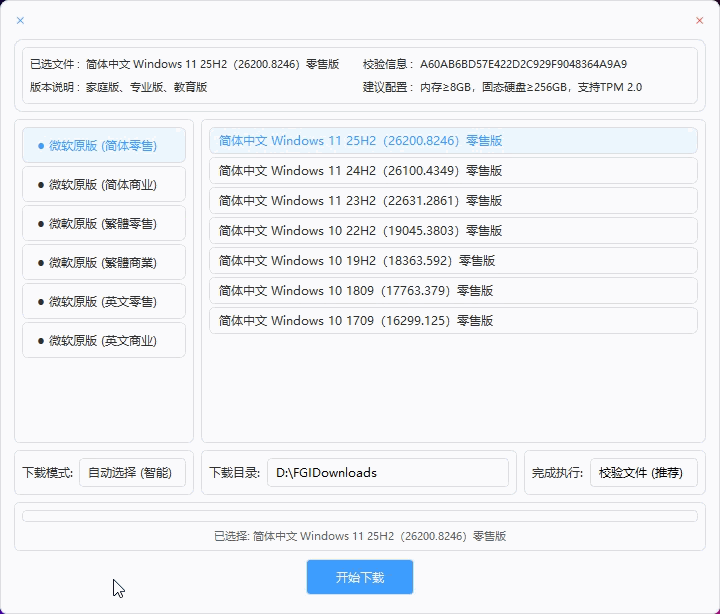Switch to 微软原版 (英文商业) category

tap(104, 341)
